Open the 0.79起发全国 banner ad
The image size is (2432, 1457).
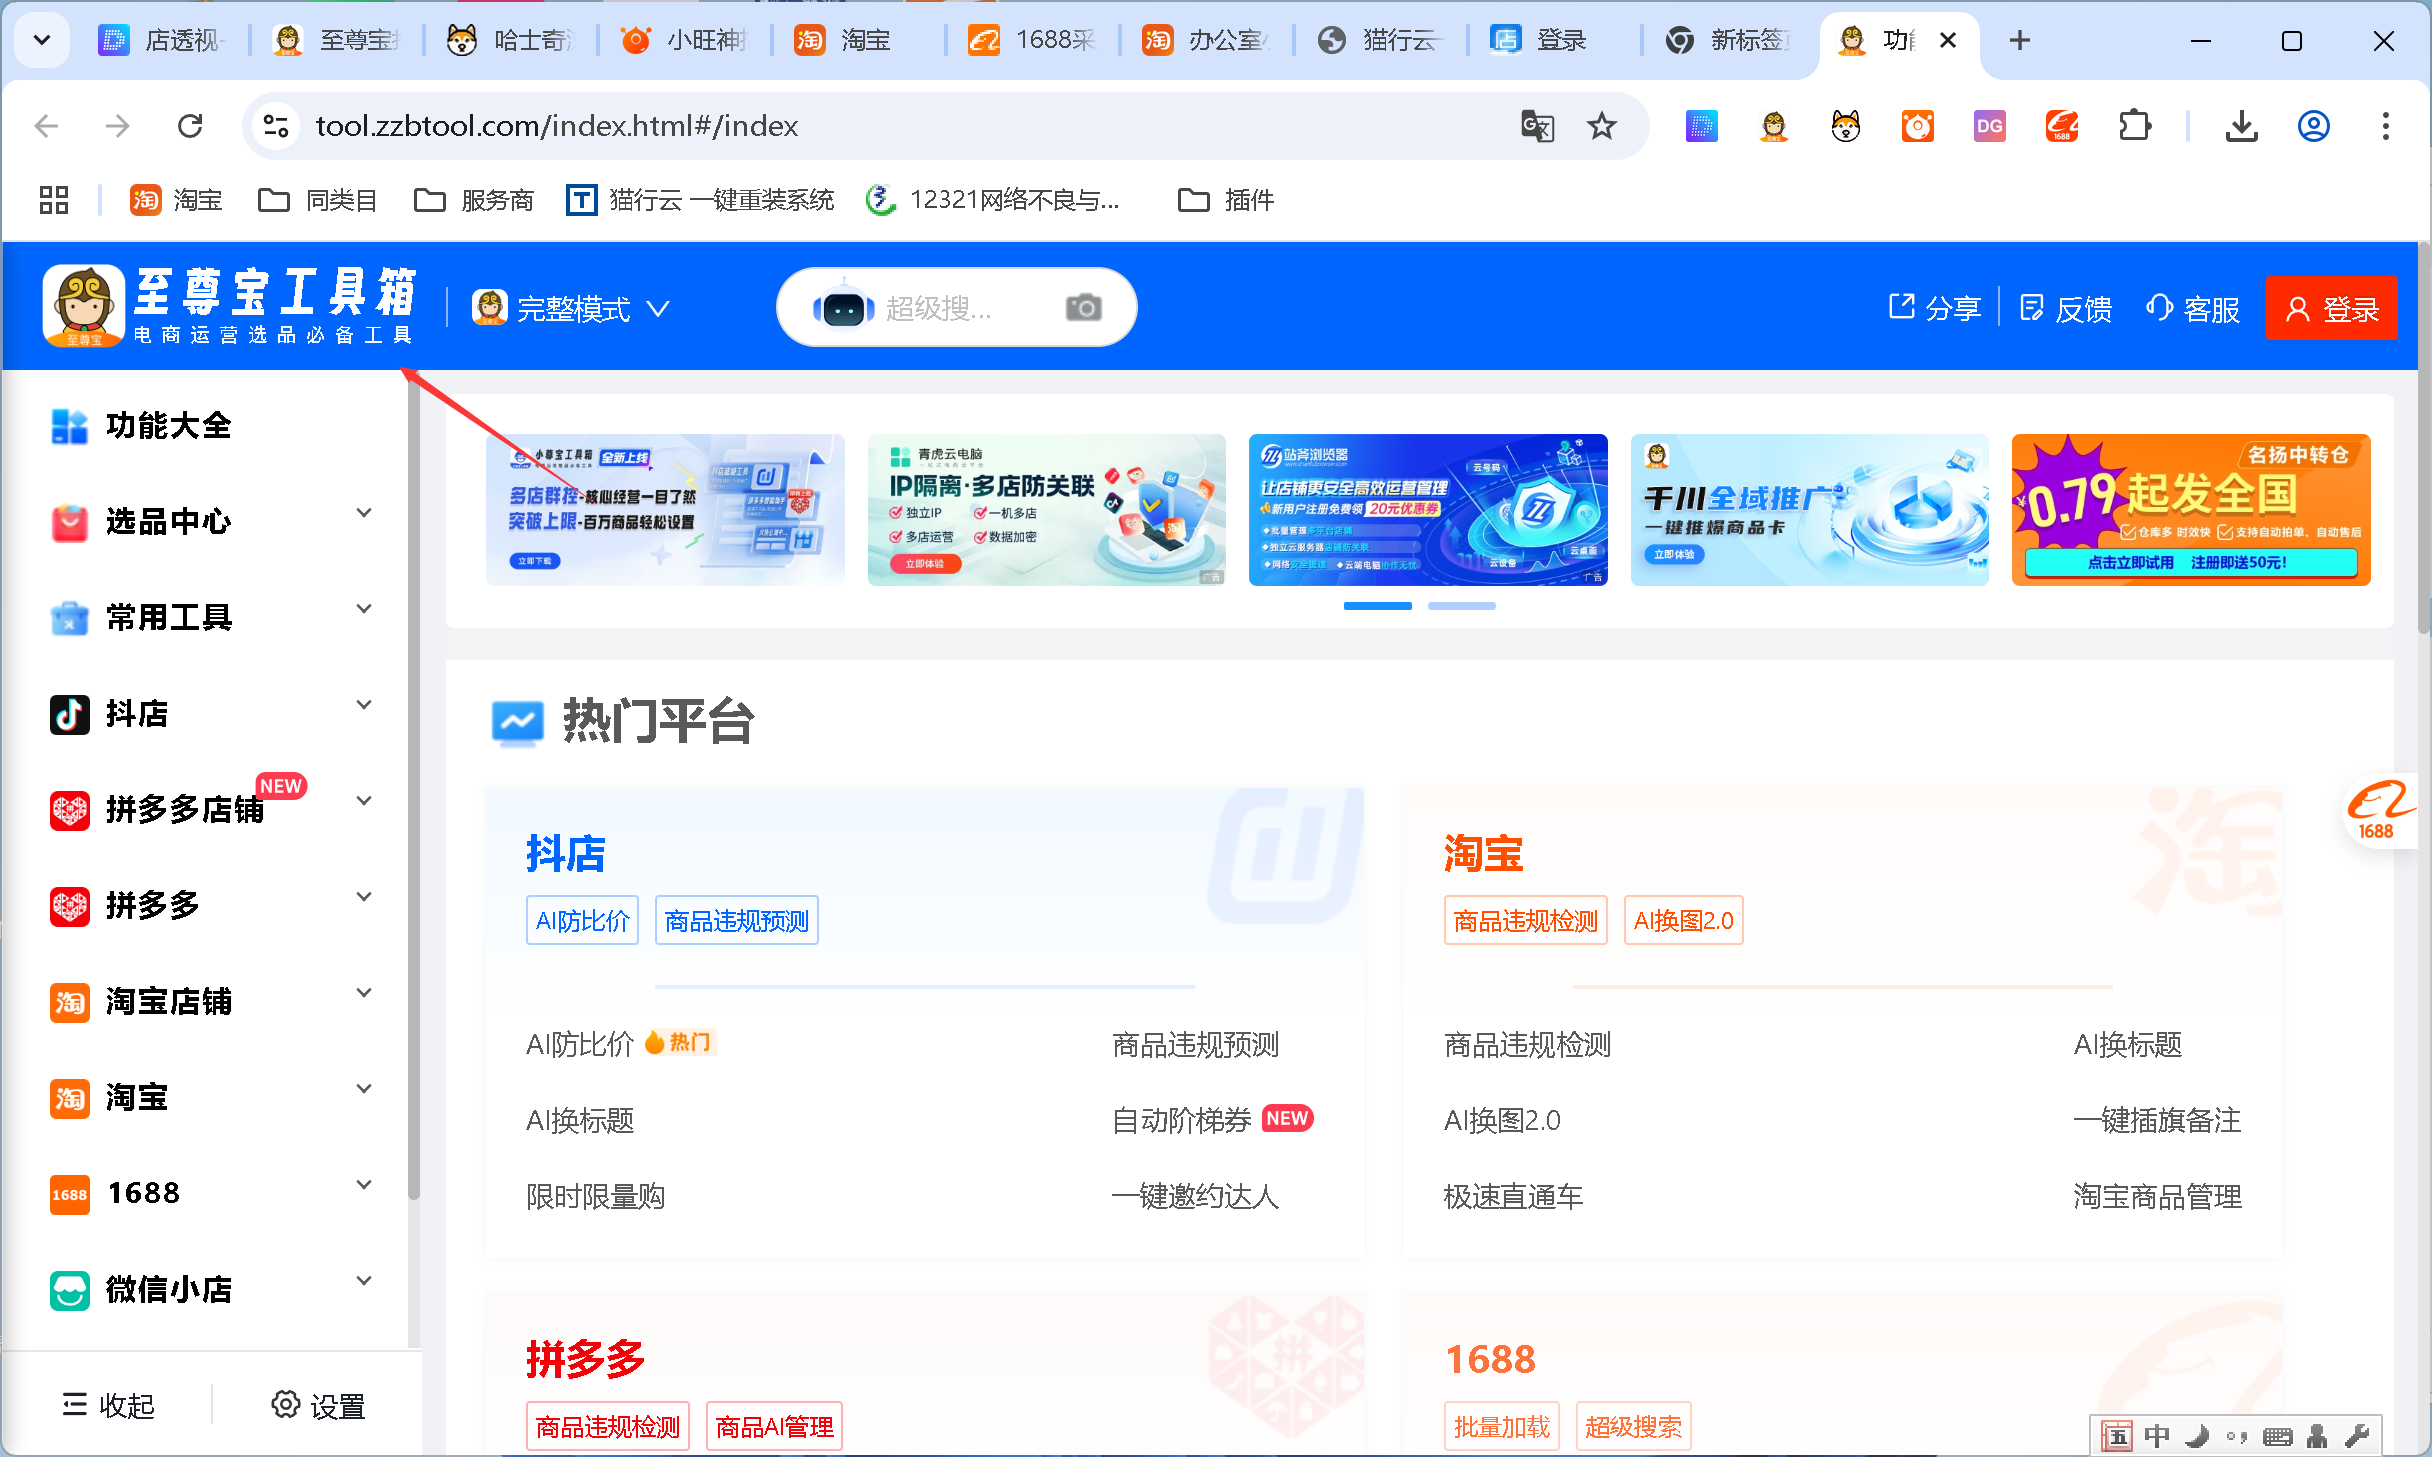coord(2191,510)
